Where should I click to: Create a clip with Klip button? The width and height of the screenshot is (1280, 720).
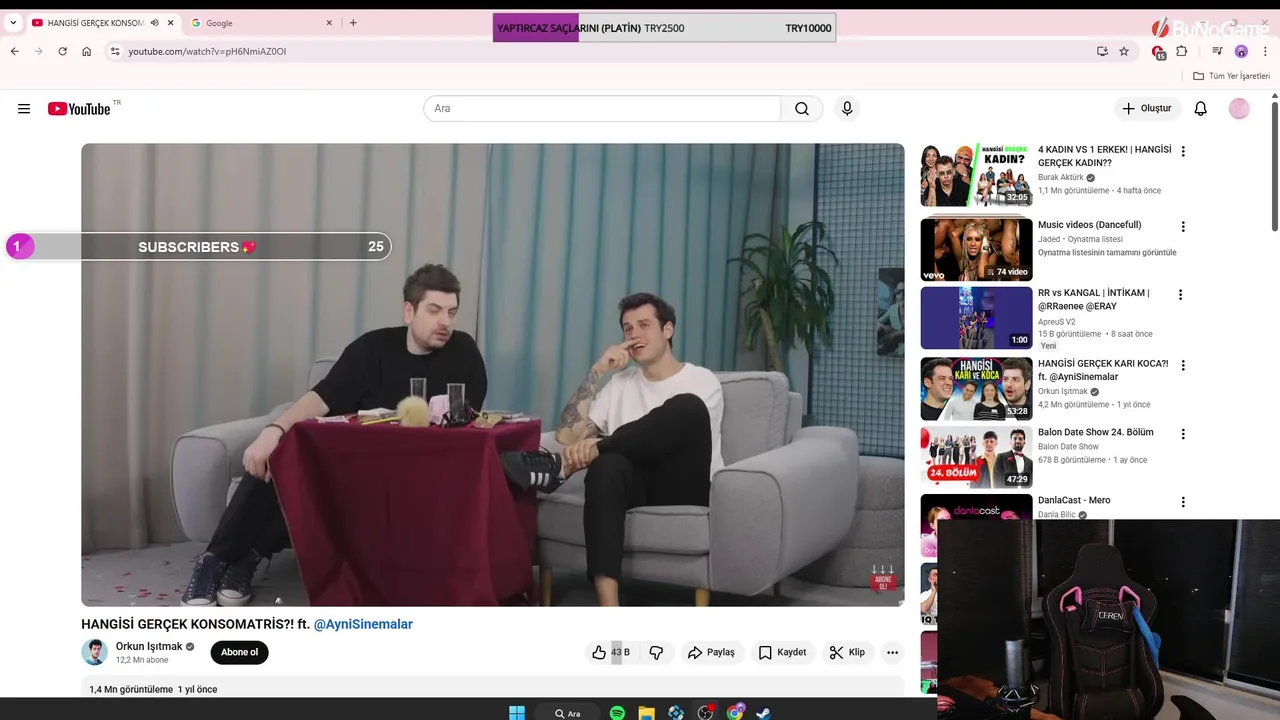tap(847, 652)
